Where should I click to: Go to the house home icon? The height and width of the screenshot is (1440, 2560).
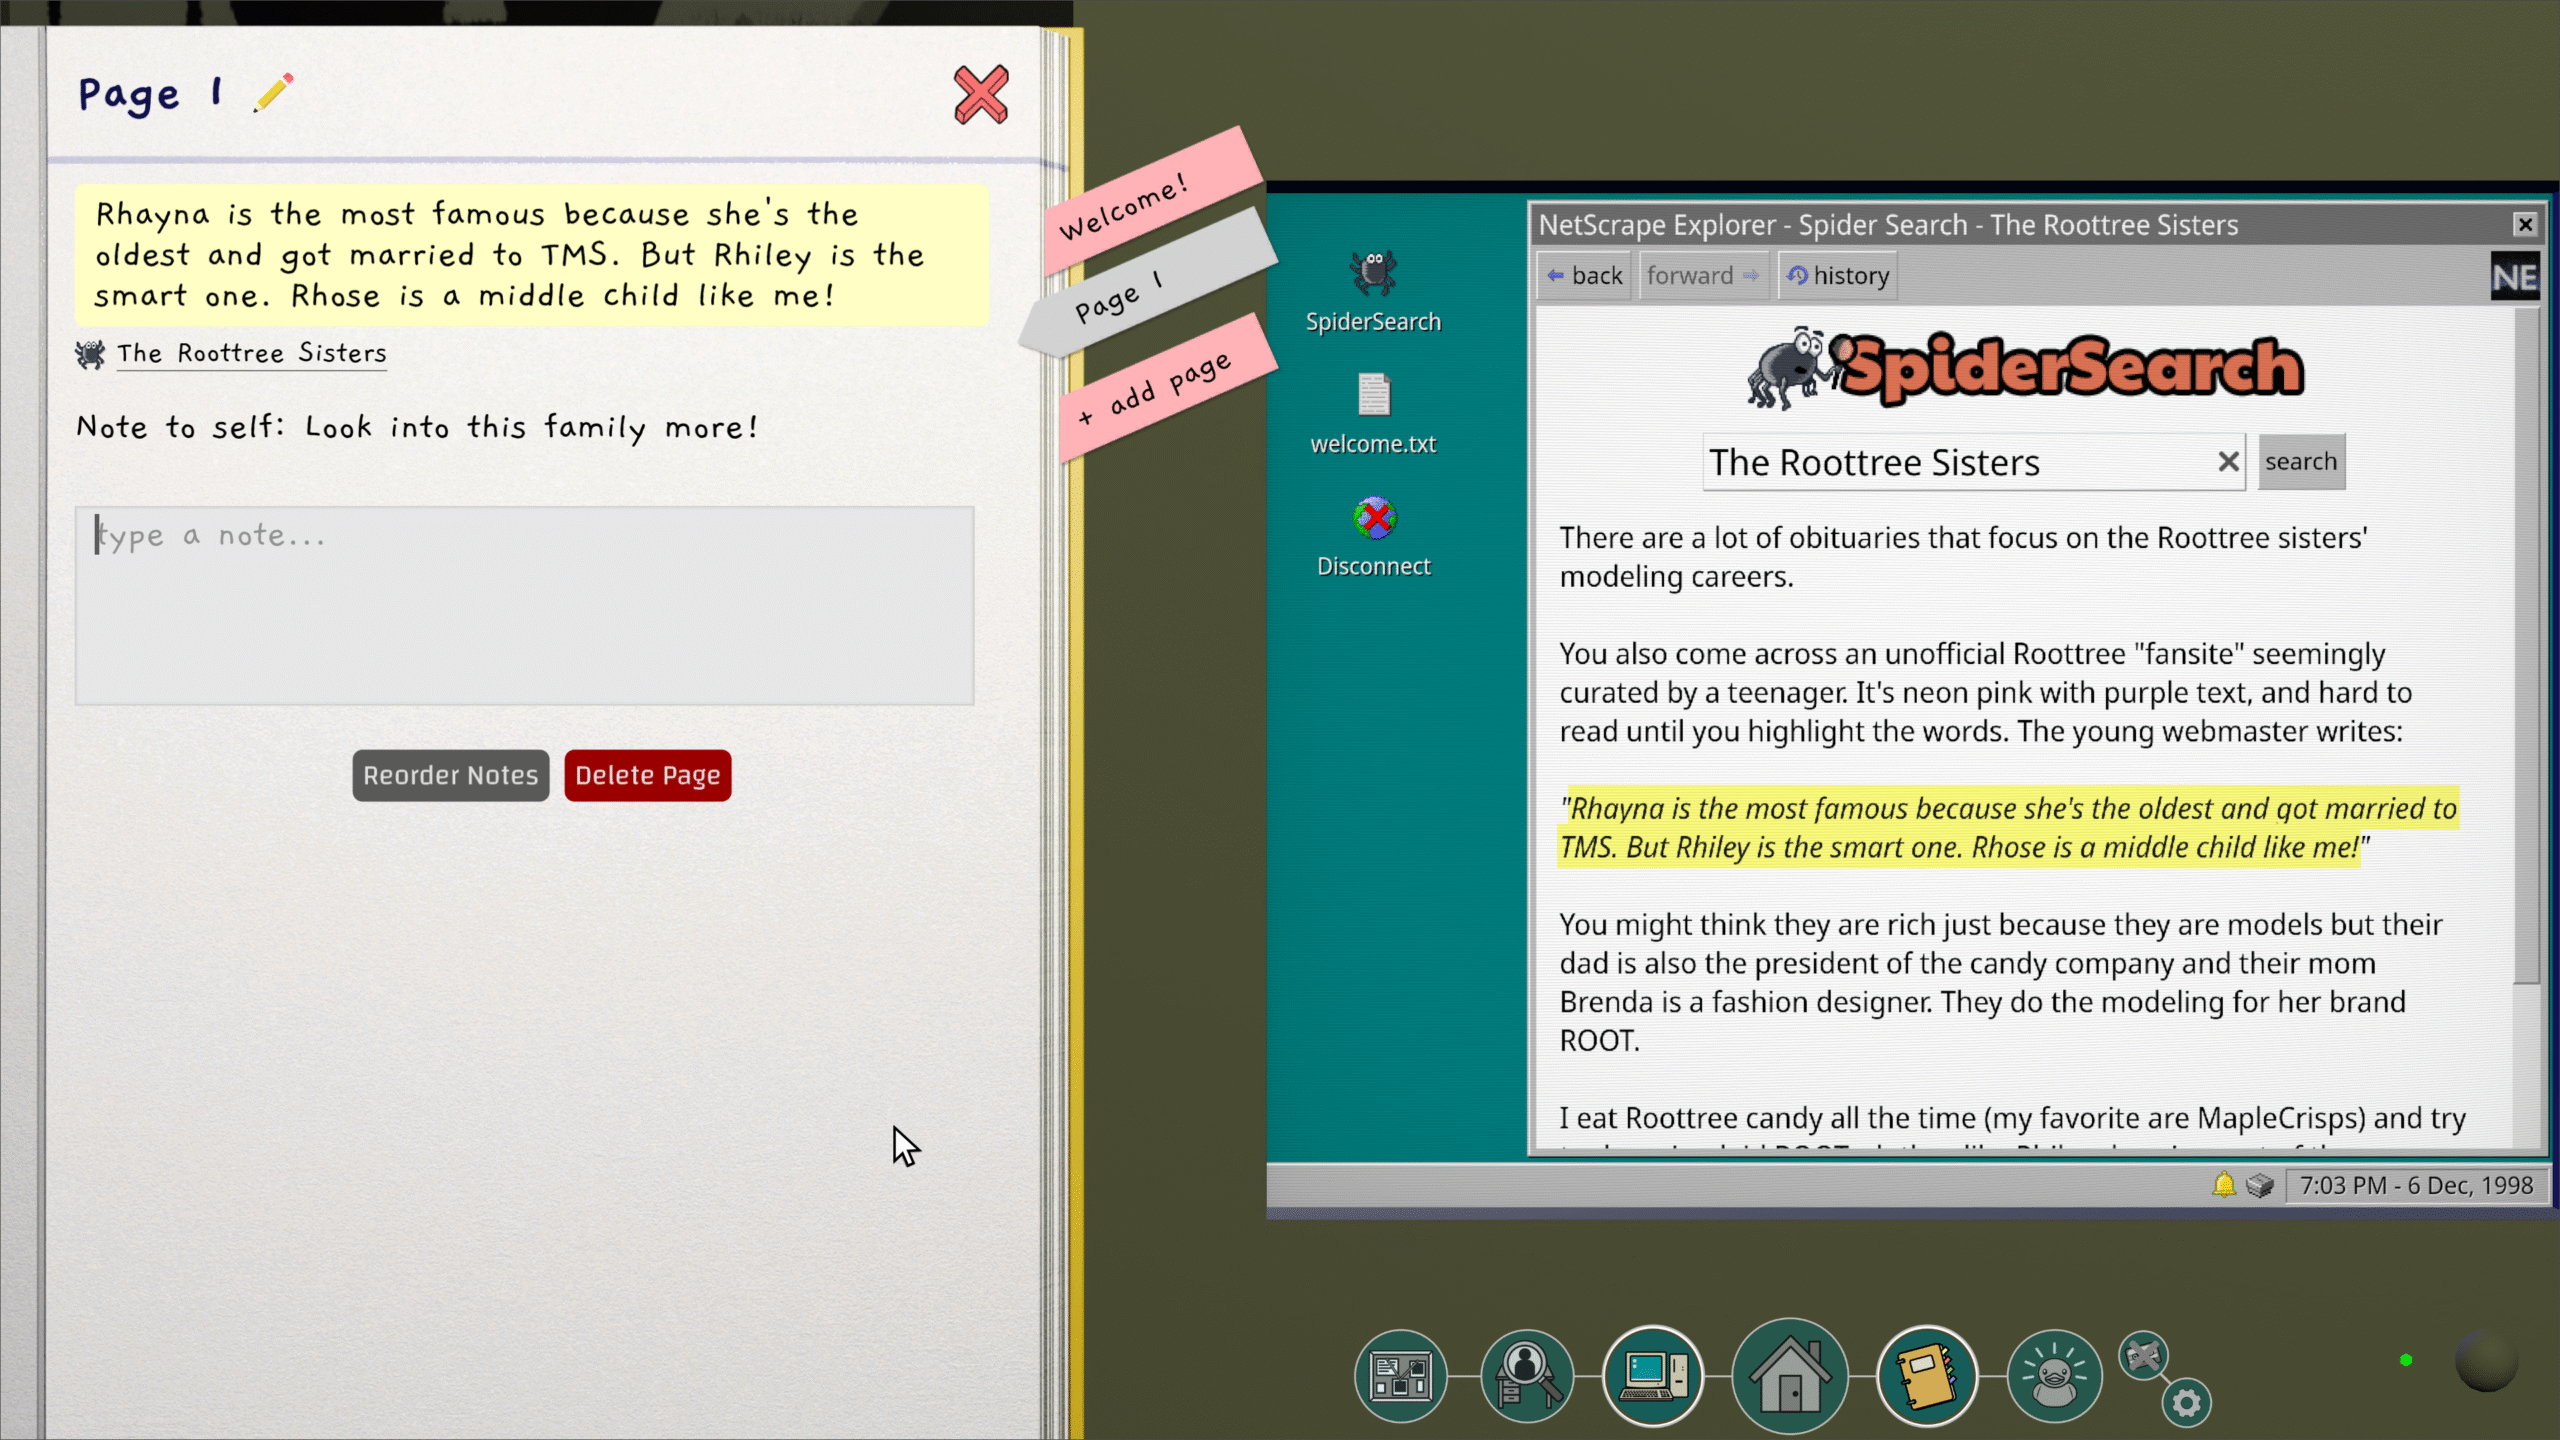coord(1790,1376)
